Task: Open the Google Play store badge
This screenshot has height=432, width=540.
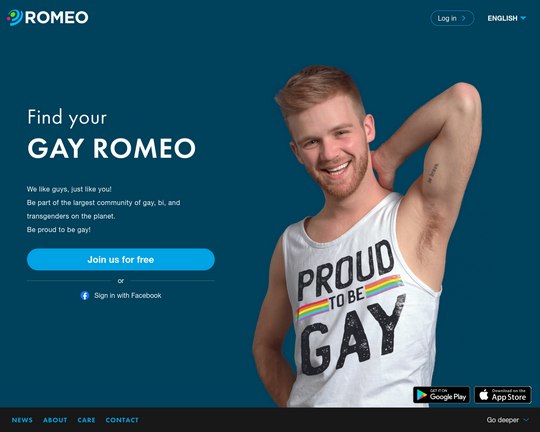Action: [x=441, y=395]
